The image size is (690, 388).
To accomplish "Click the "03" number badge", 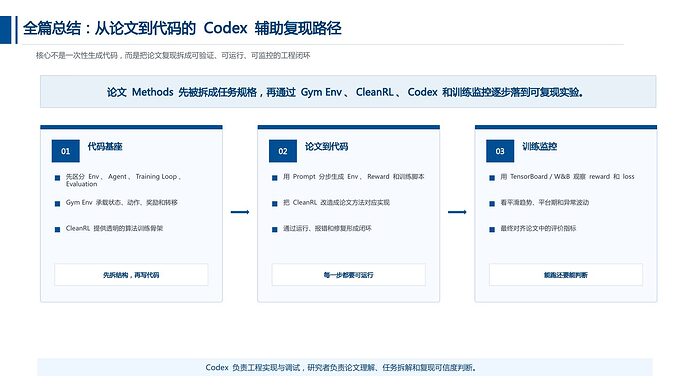I will [500, 151].
